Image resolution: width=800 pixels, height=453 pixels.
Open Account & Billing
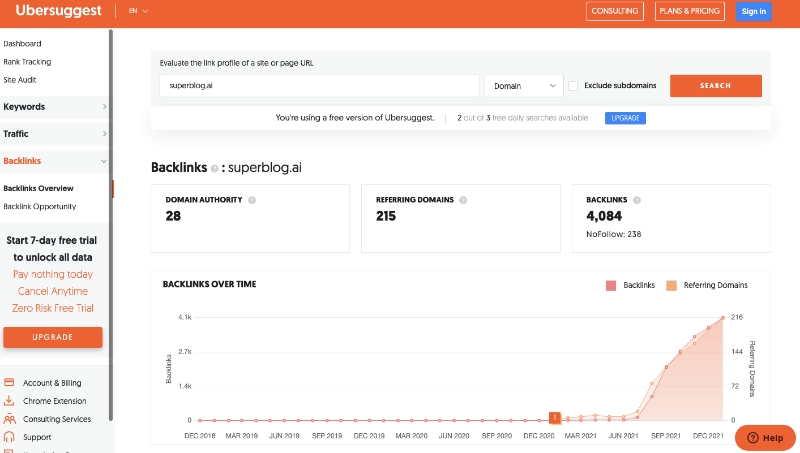(x=52, y=383)
